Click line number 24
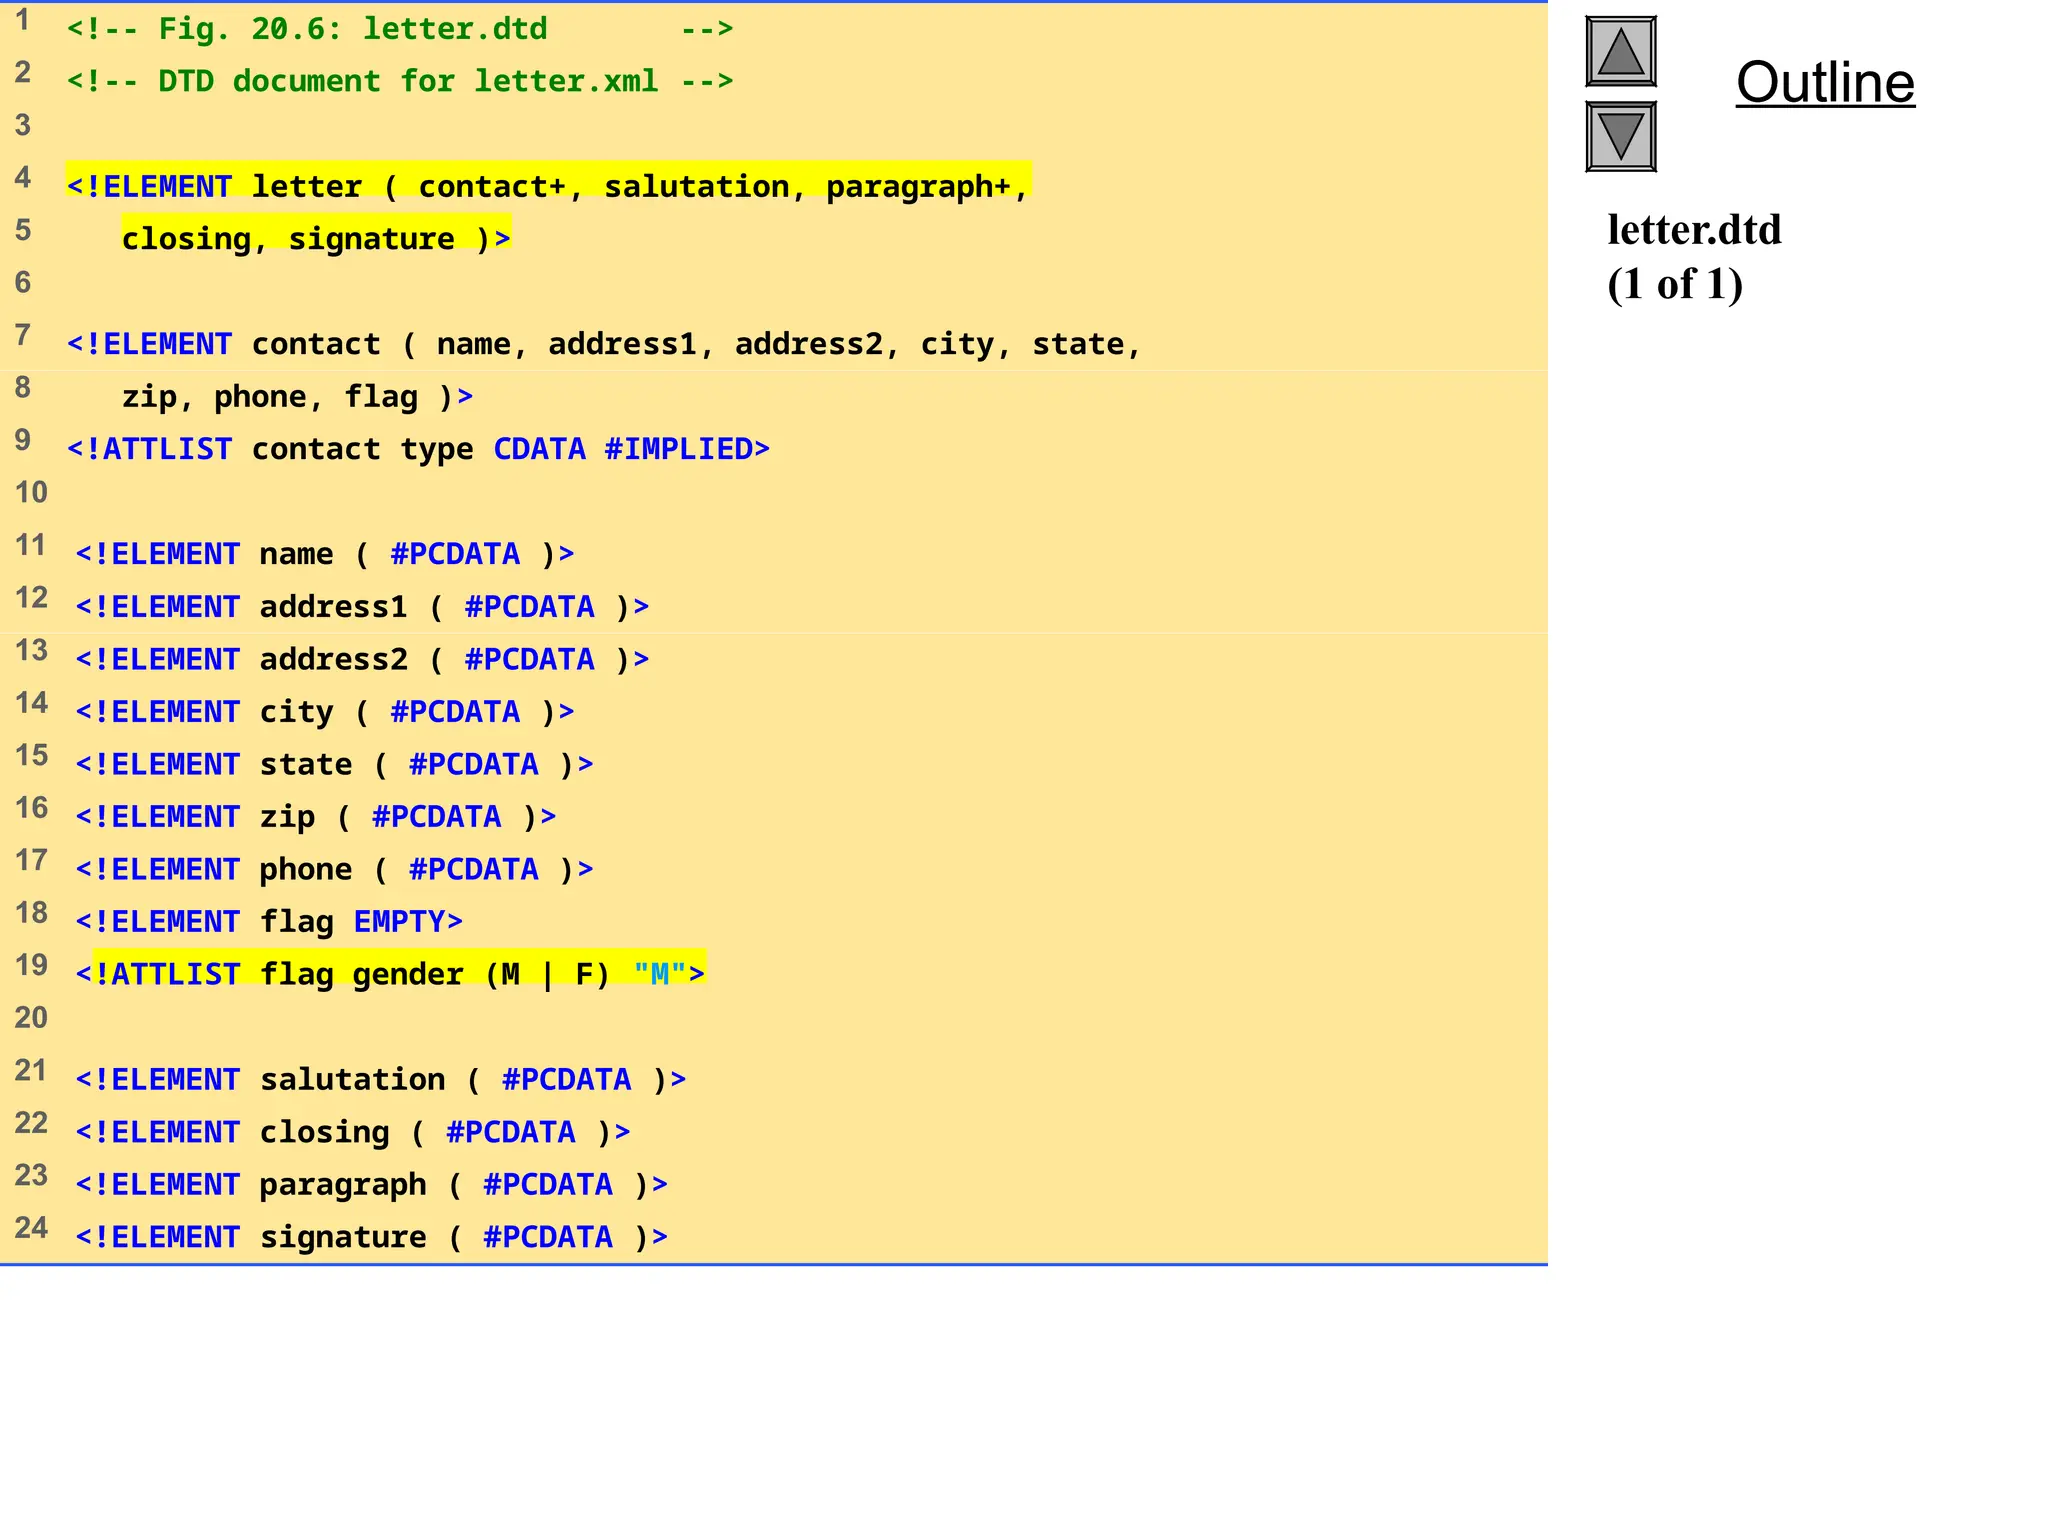The width and height of the screenshot is (2048, 1536). click(31, 1227)
